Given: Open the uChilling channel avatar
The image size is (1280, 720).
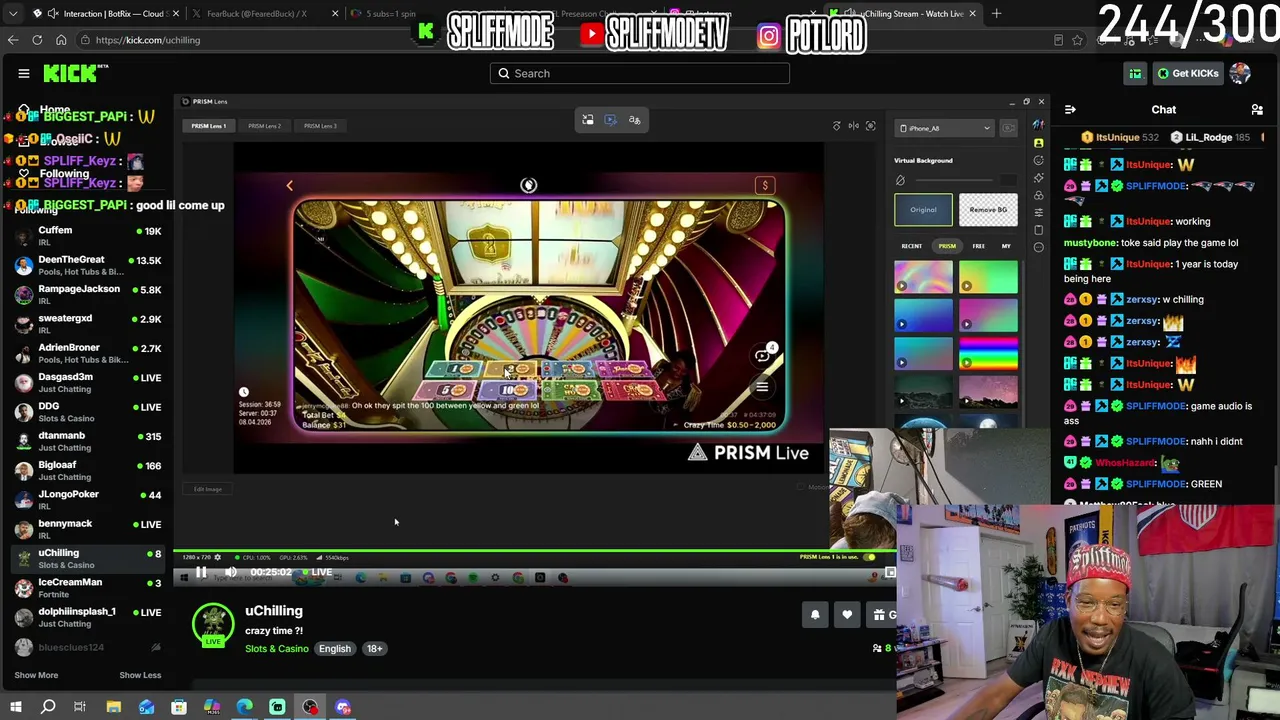Looking at the screenshot, I should [213, 624].
